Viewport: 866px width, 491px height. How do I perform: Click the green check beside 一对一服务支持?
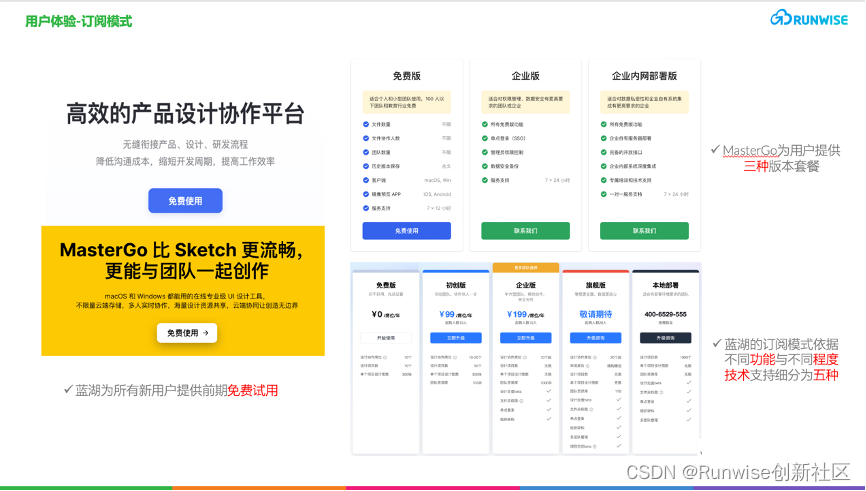[x=604, y=194]
